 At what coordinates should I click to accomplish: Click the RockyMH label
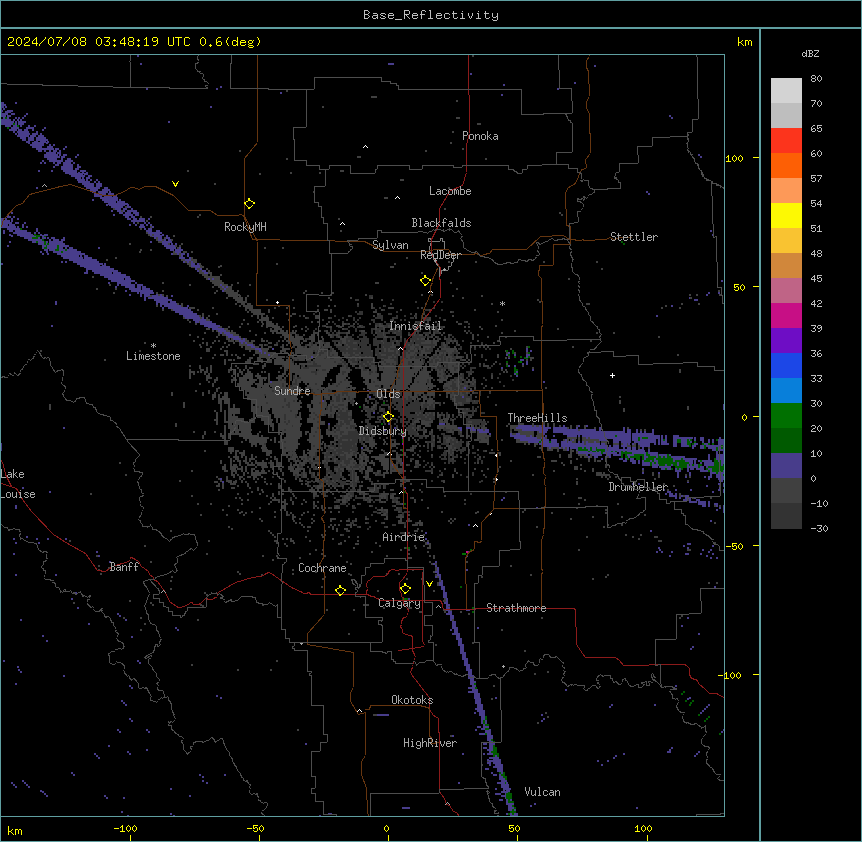point(245,227)
